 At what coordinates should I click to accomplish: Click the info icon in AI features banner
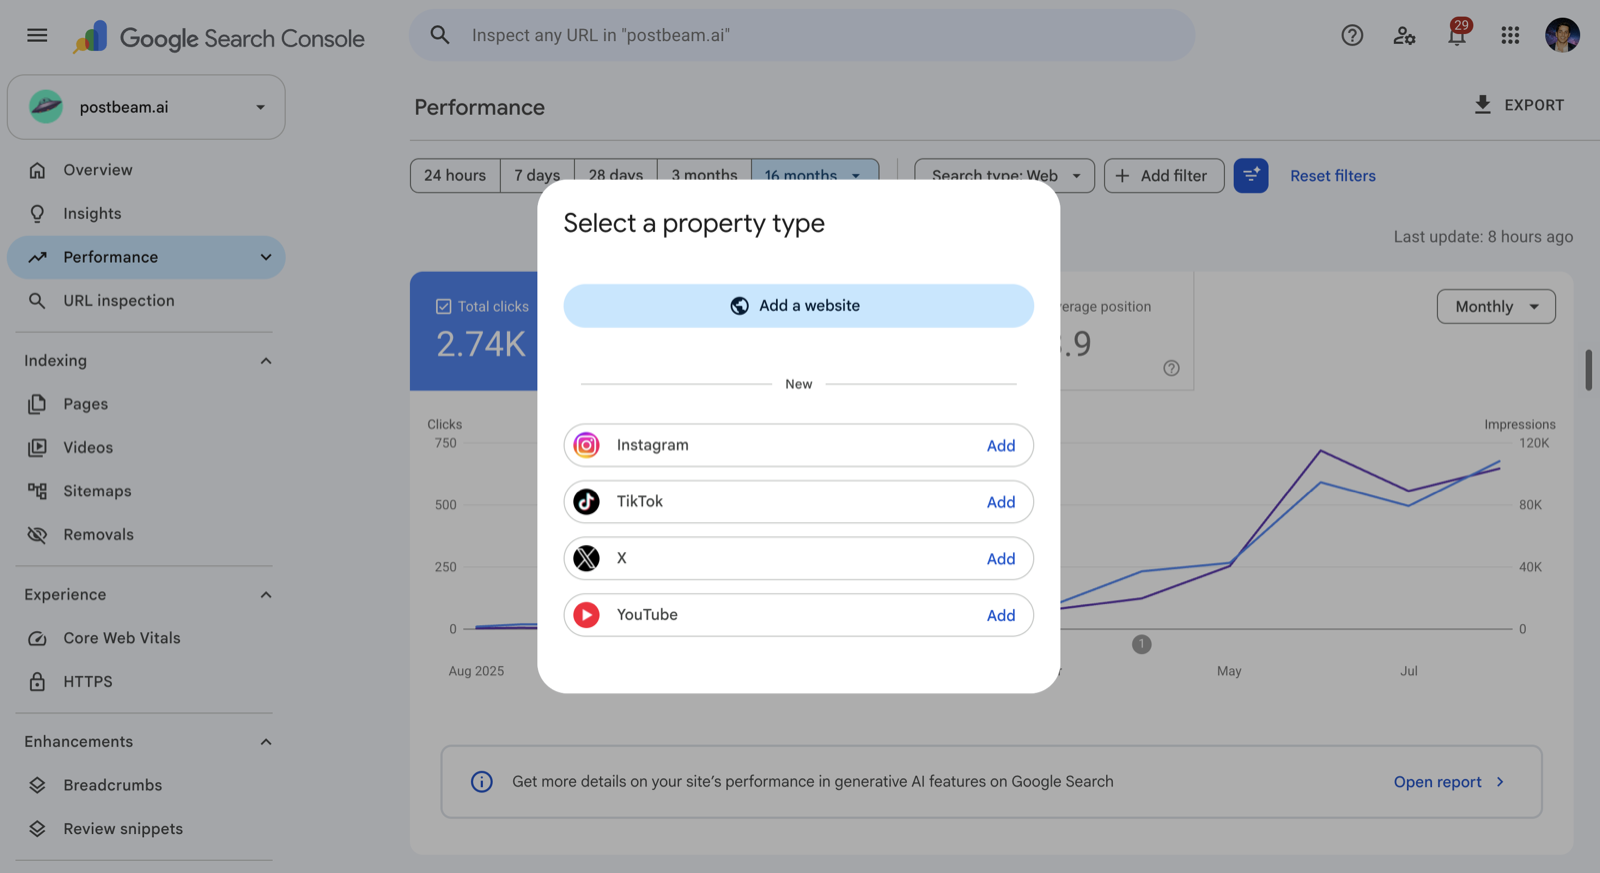click(482, 782)
